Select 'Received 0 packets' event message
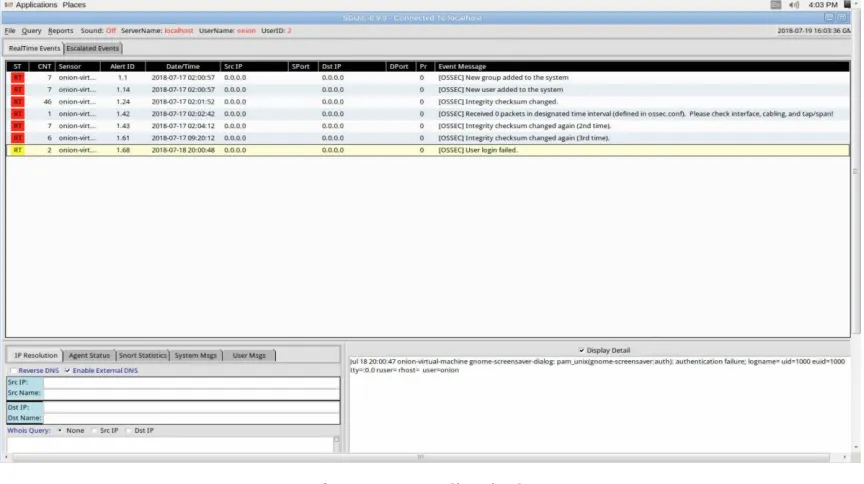This screenshot has height=484, width=864. point(635,114)
